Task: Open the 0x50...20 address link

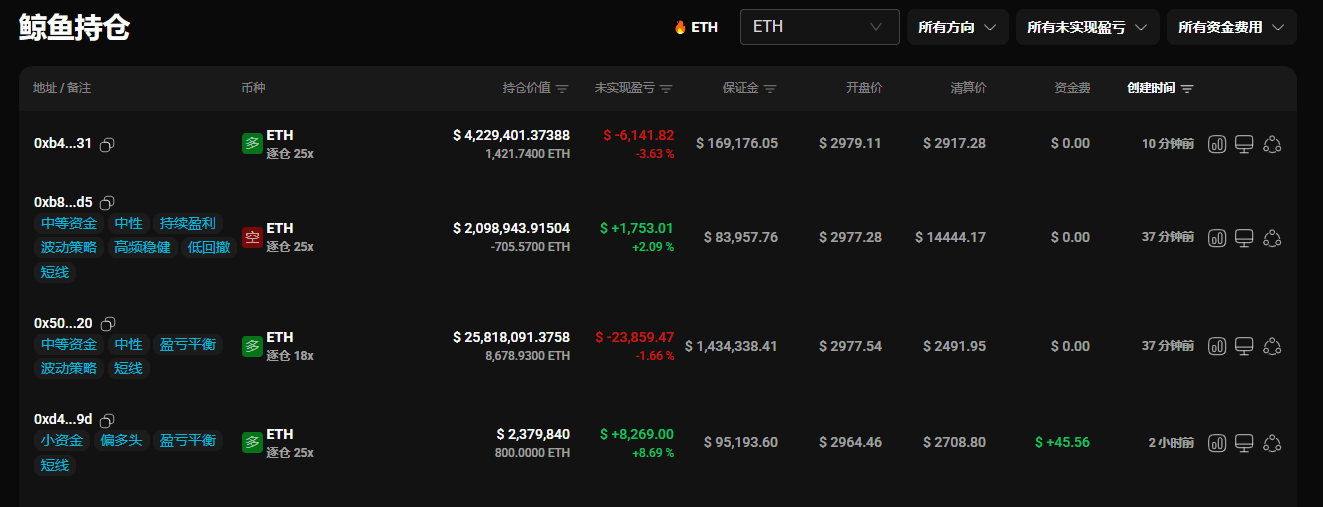Action: [63, 323]
